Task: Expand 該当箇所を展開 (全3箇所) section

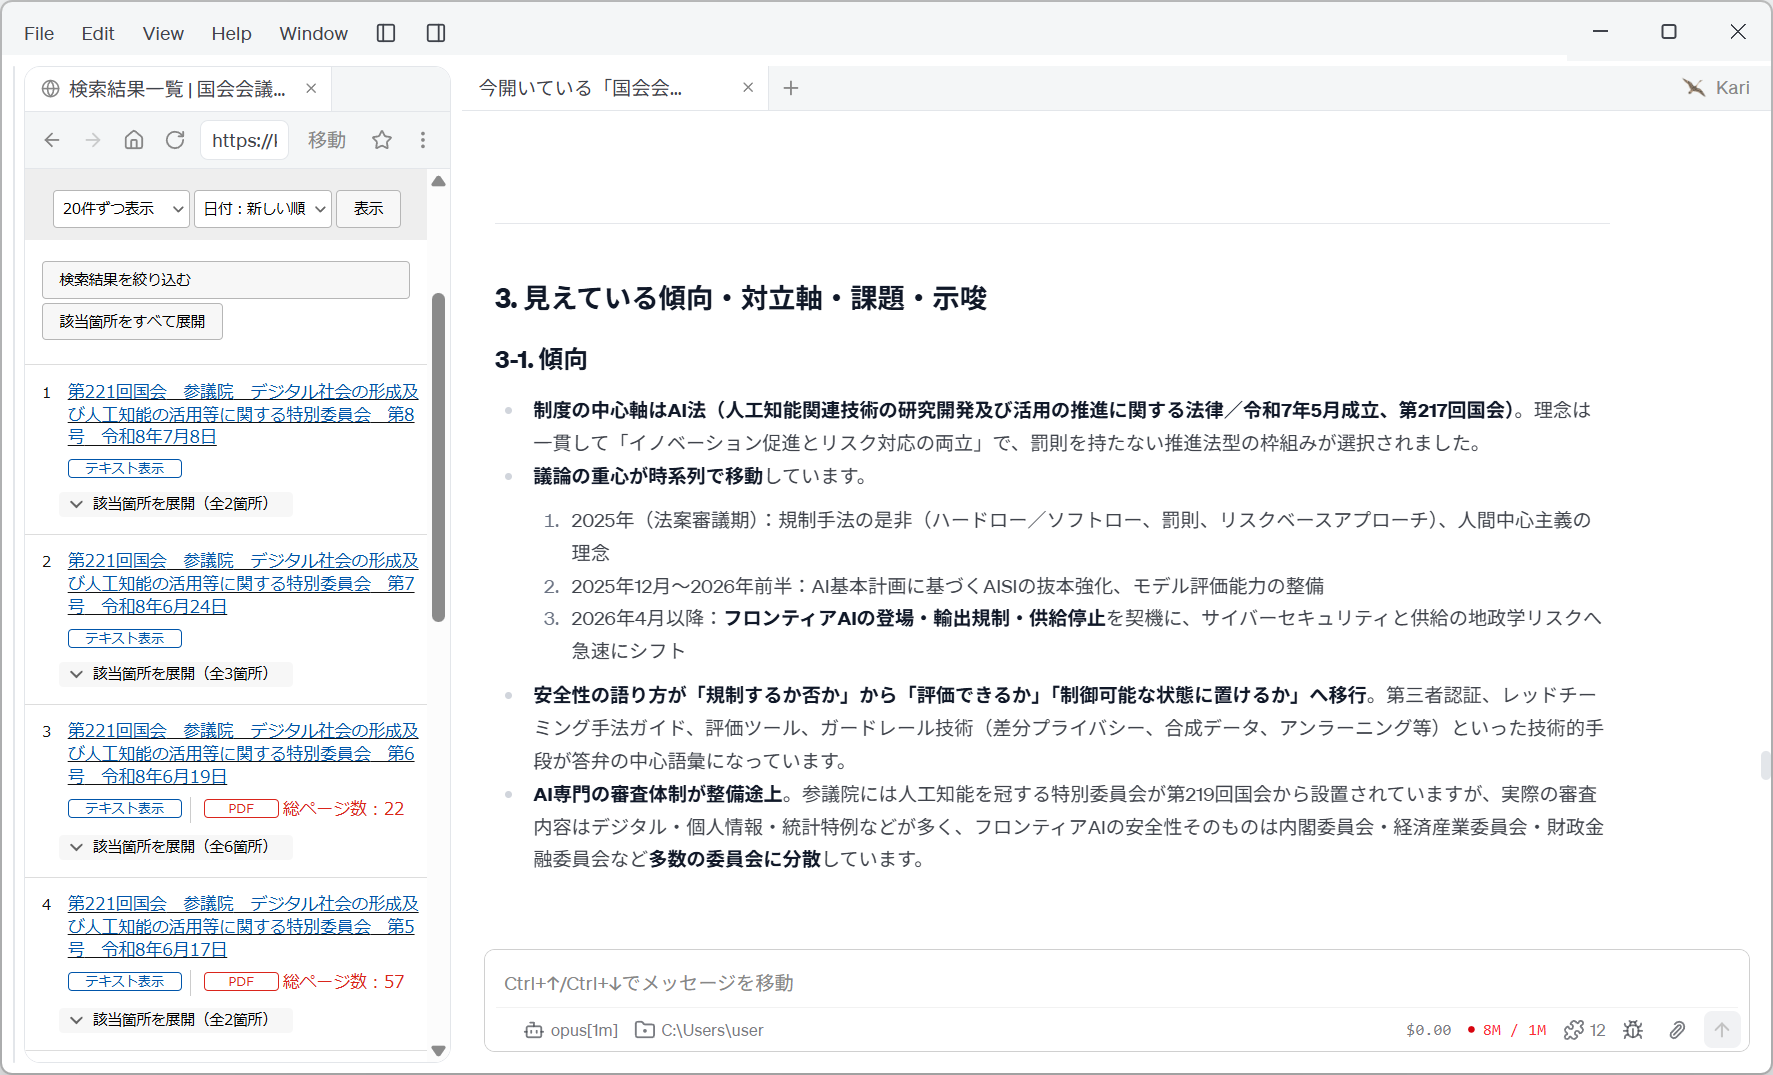Action: coord(176,674)
